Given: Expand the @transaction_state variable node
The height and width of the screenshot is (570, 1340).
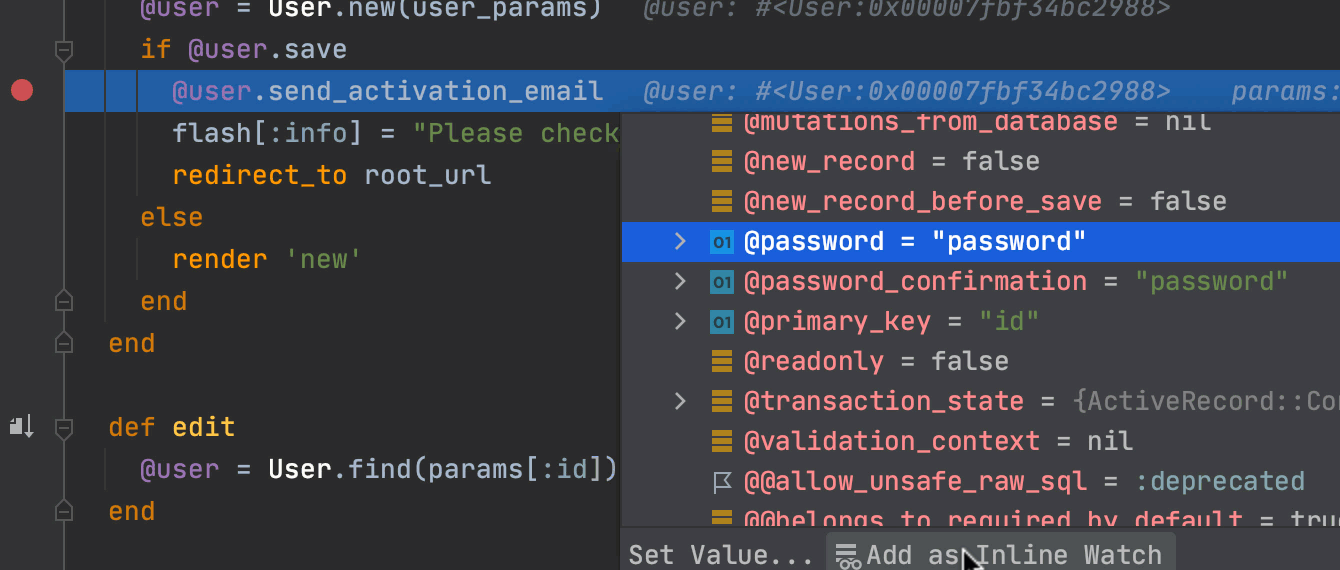Looking at the screenshot, I should coord(680,401).
